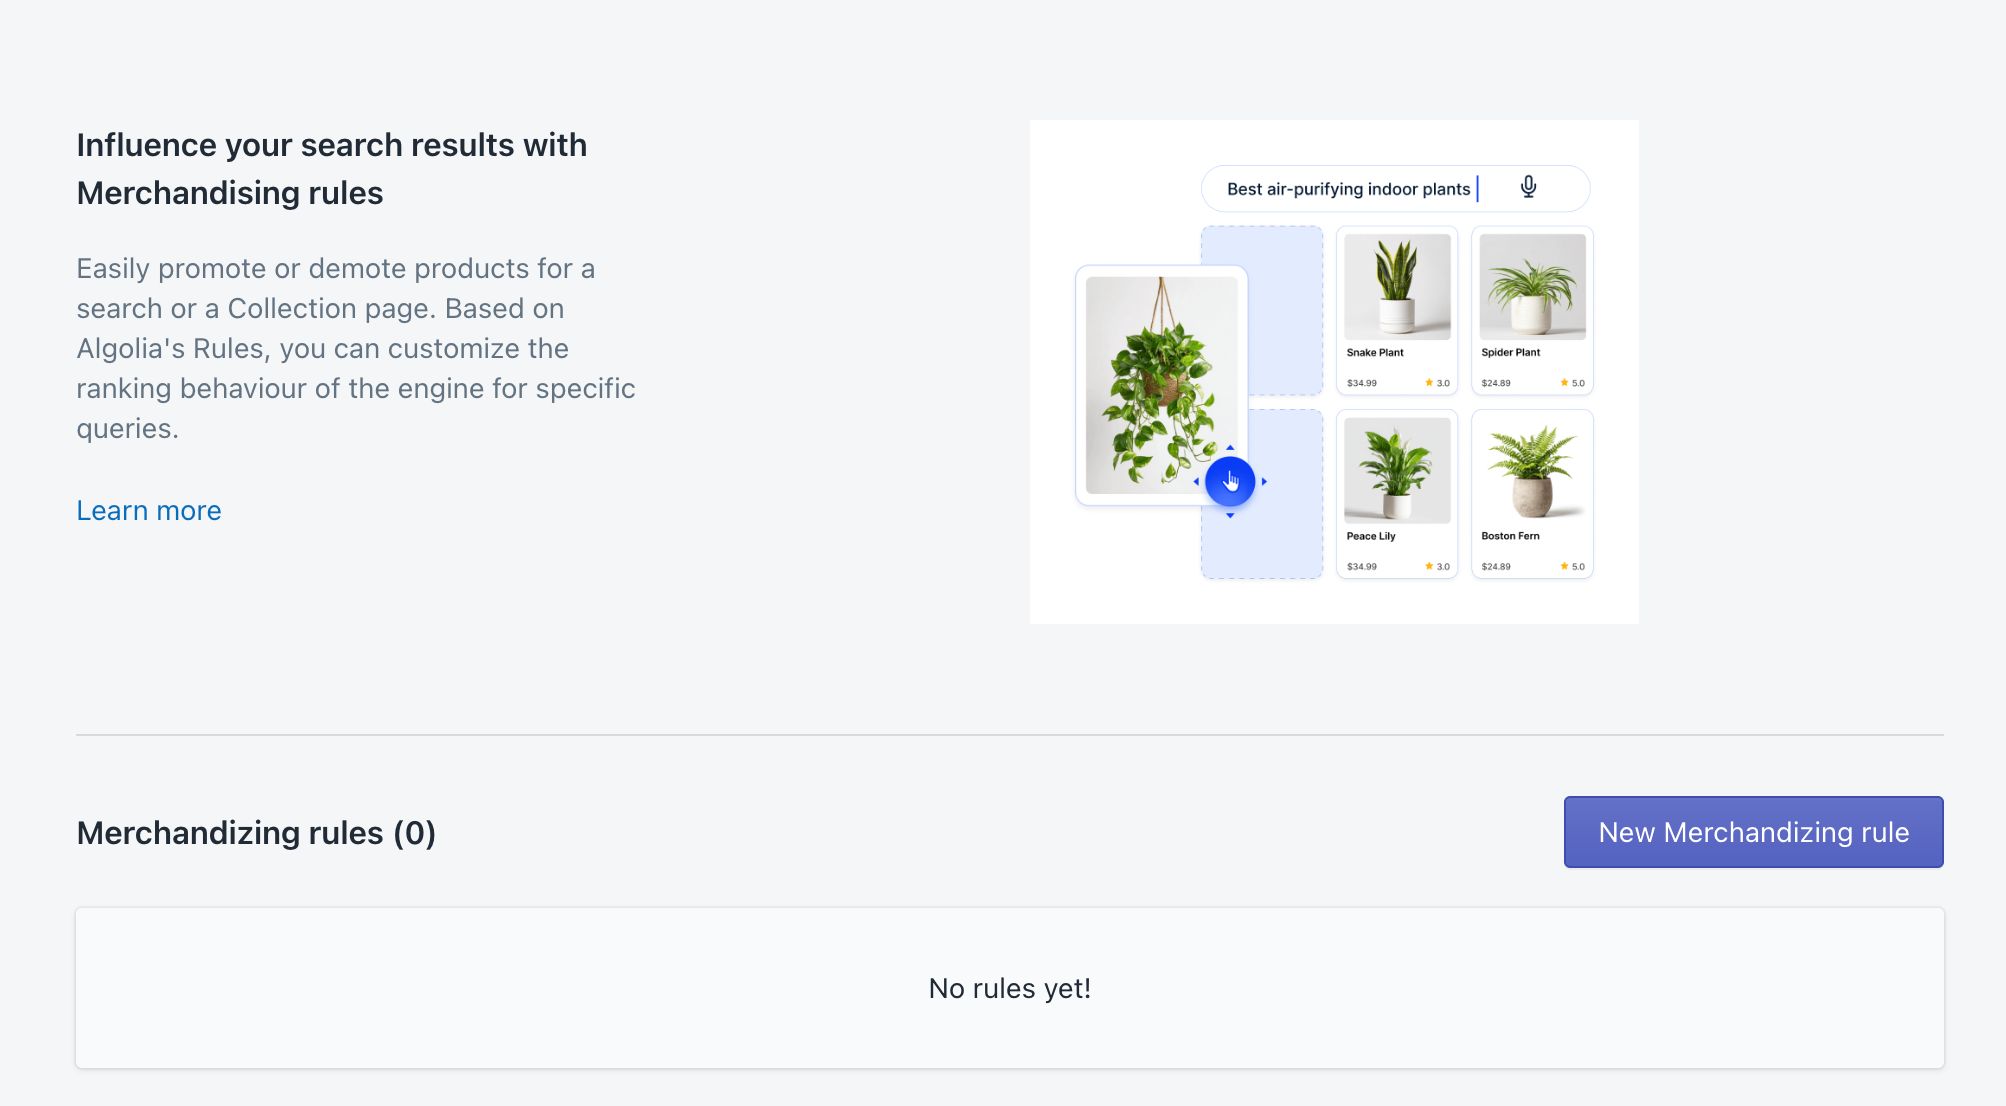Viewport: 2006px width, 1106px height.
Task: Click the Peace Lily product image
Action: [x=1397, y=470]
